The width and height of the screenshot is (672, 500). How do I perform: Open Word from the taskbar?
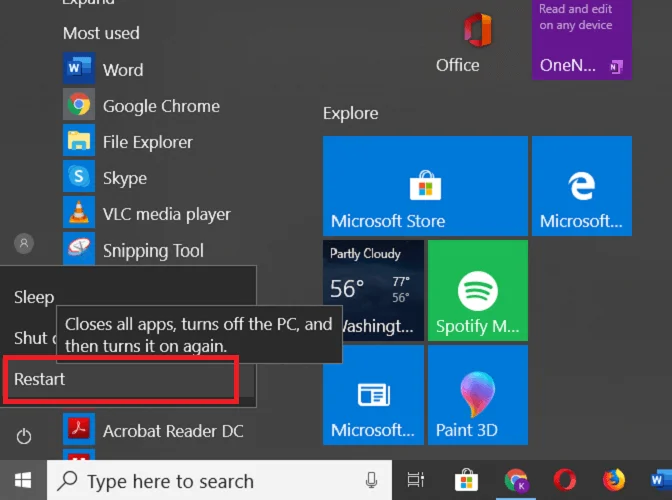click(660, 480)
